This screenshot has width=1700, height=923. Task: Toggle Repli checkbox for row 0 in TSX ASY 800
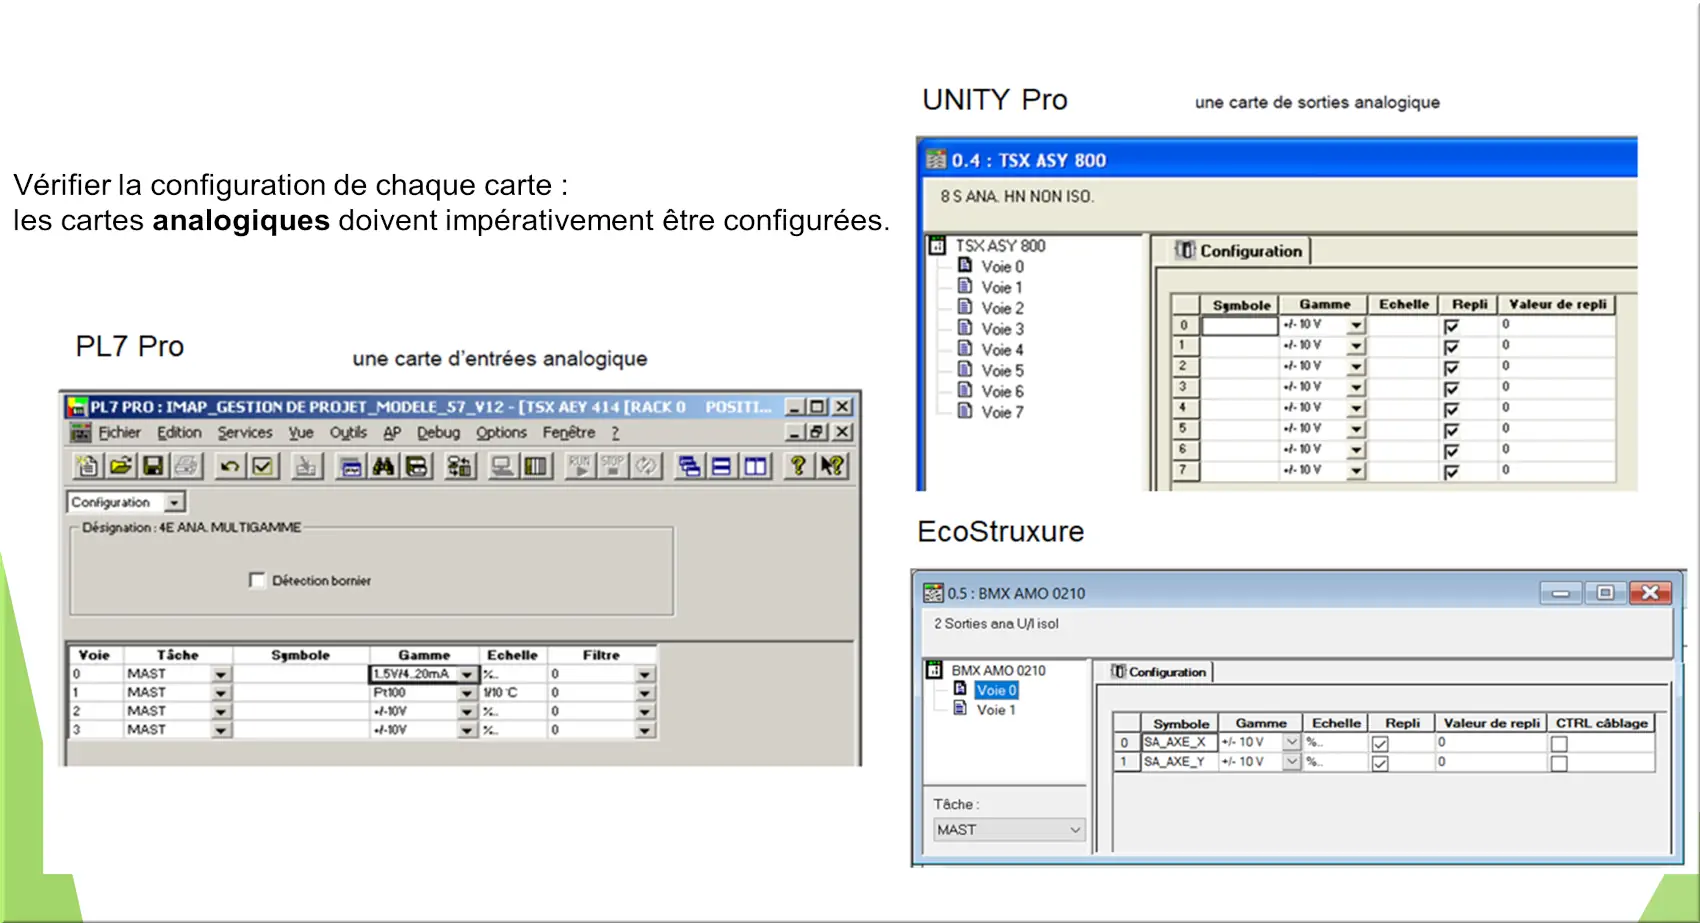[1451, 326]
